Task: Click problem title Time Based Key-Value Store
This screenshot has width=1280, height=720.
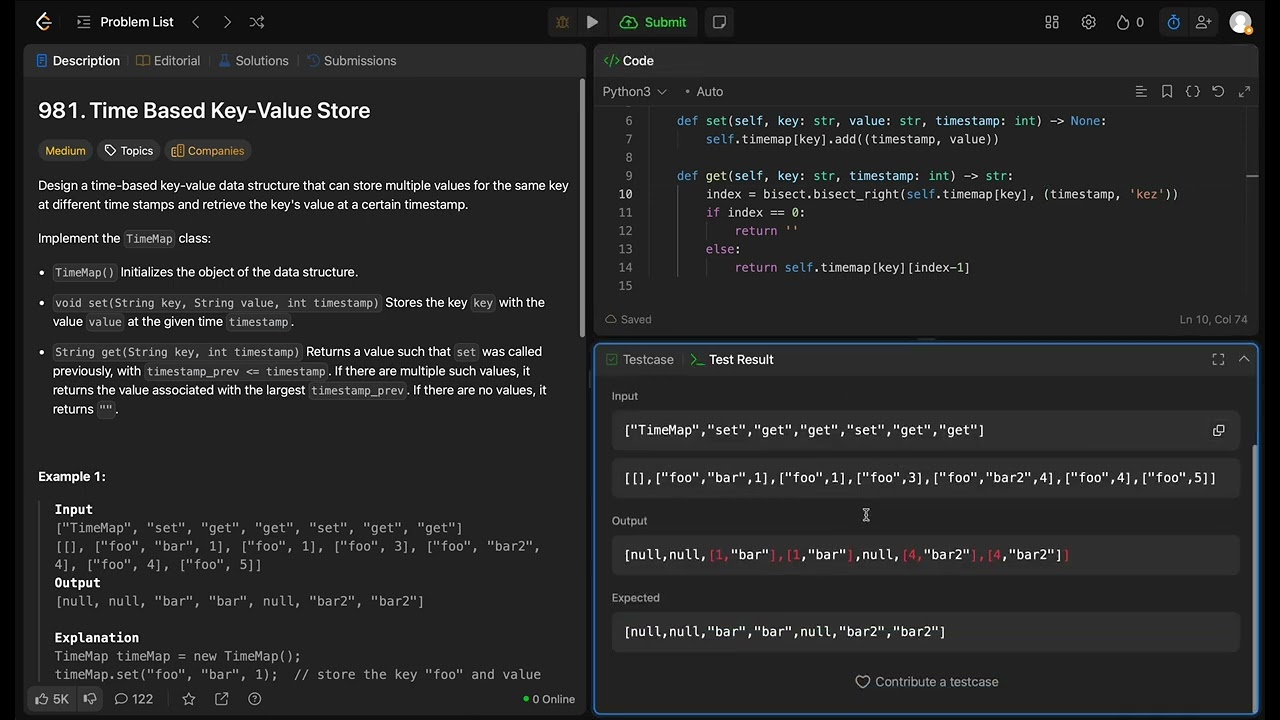Action: [x=204, y=111]
